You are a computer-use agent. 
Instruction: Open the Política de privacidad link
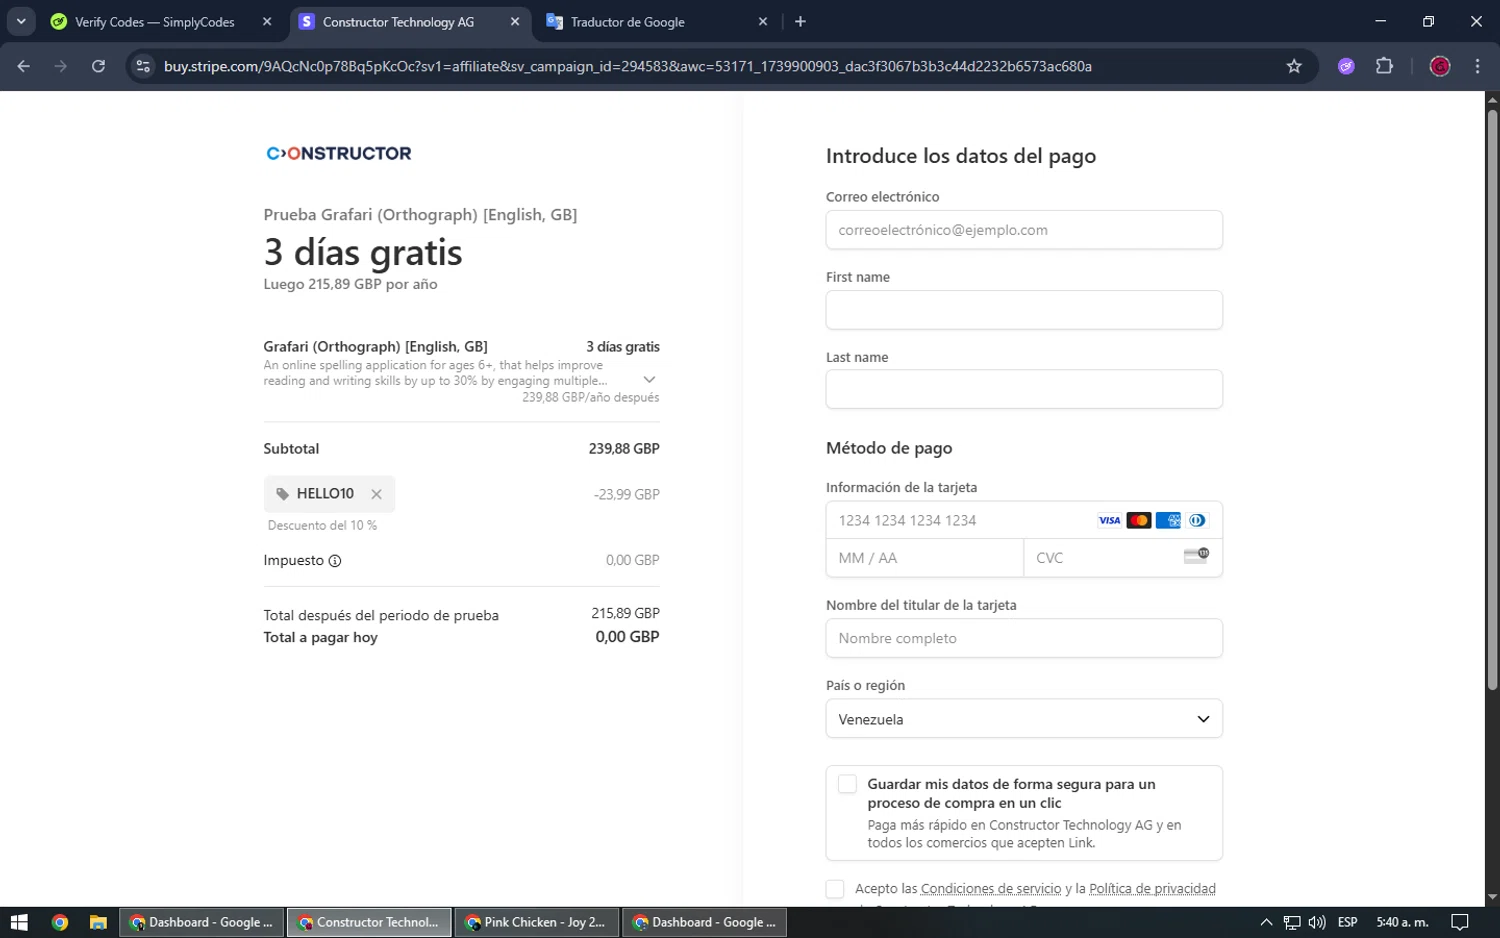(1152, 889)
